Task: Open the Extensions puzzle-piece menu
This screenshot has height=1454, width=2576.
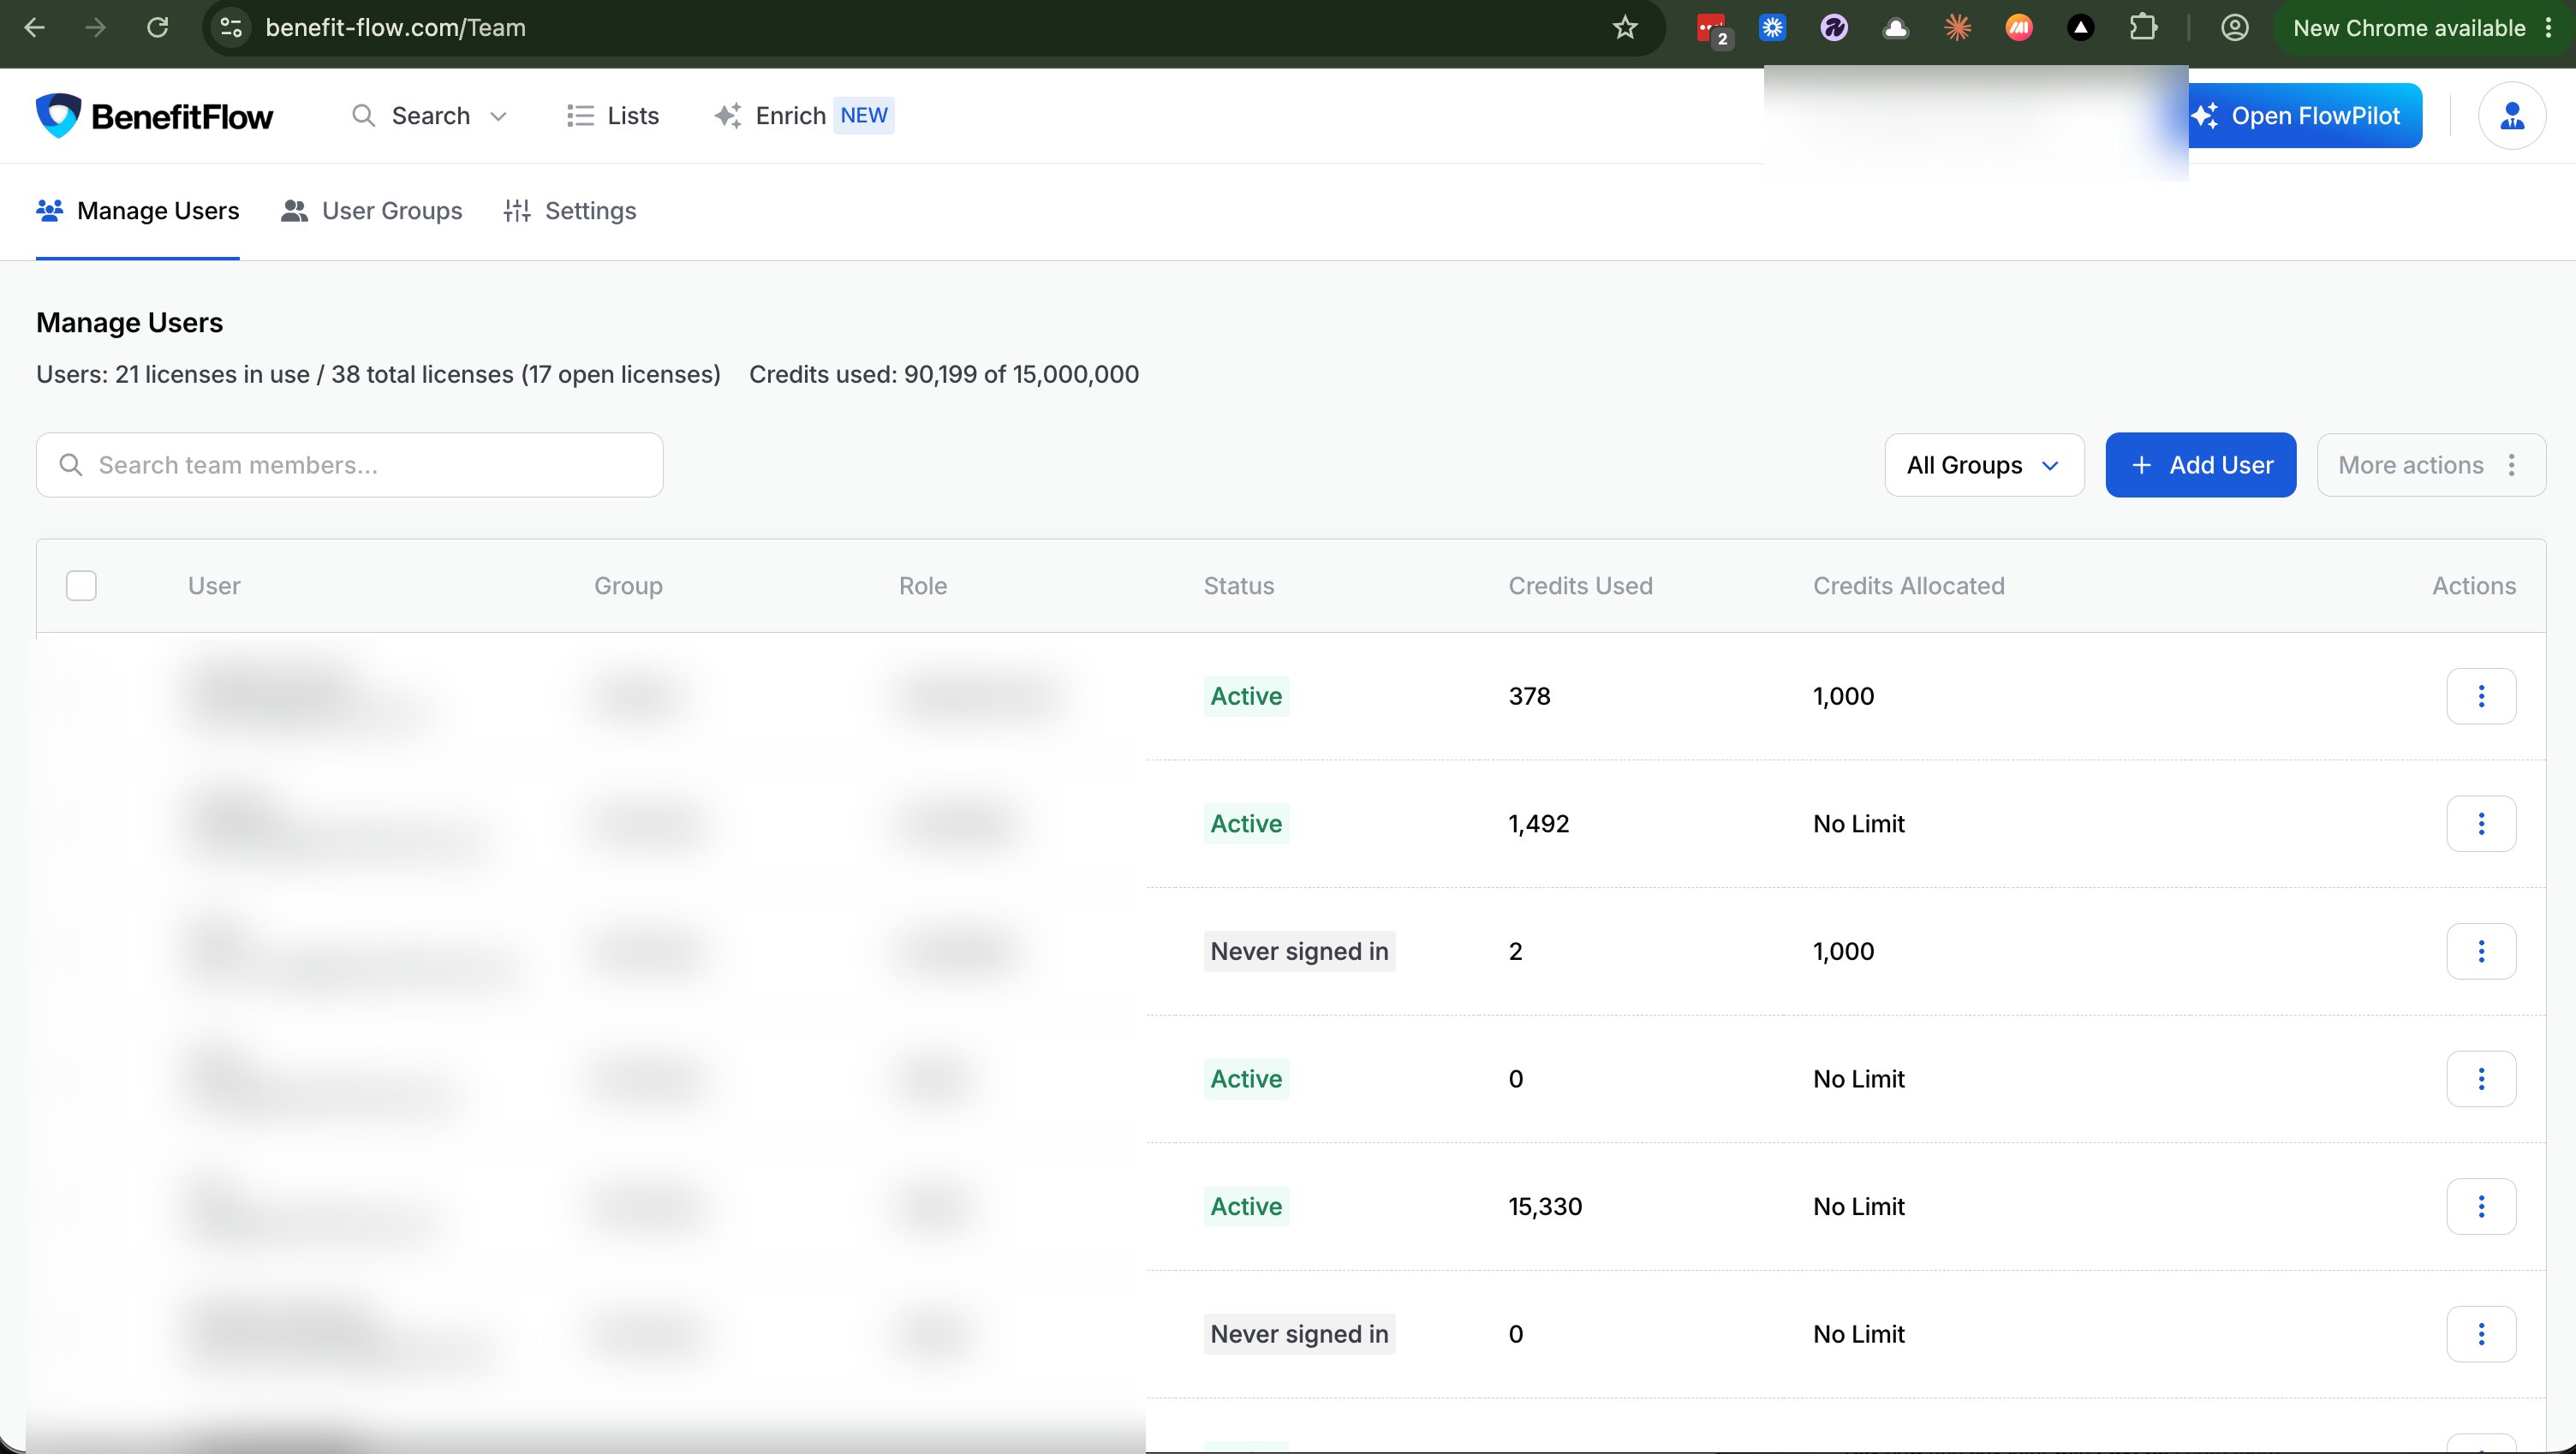Action: point(2143,28)
